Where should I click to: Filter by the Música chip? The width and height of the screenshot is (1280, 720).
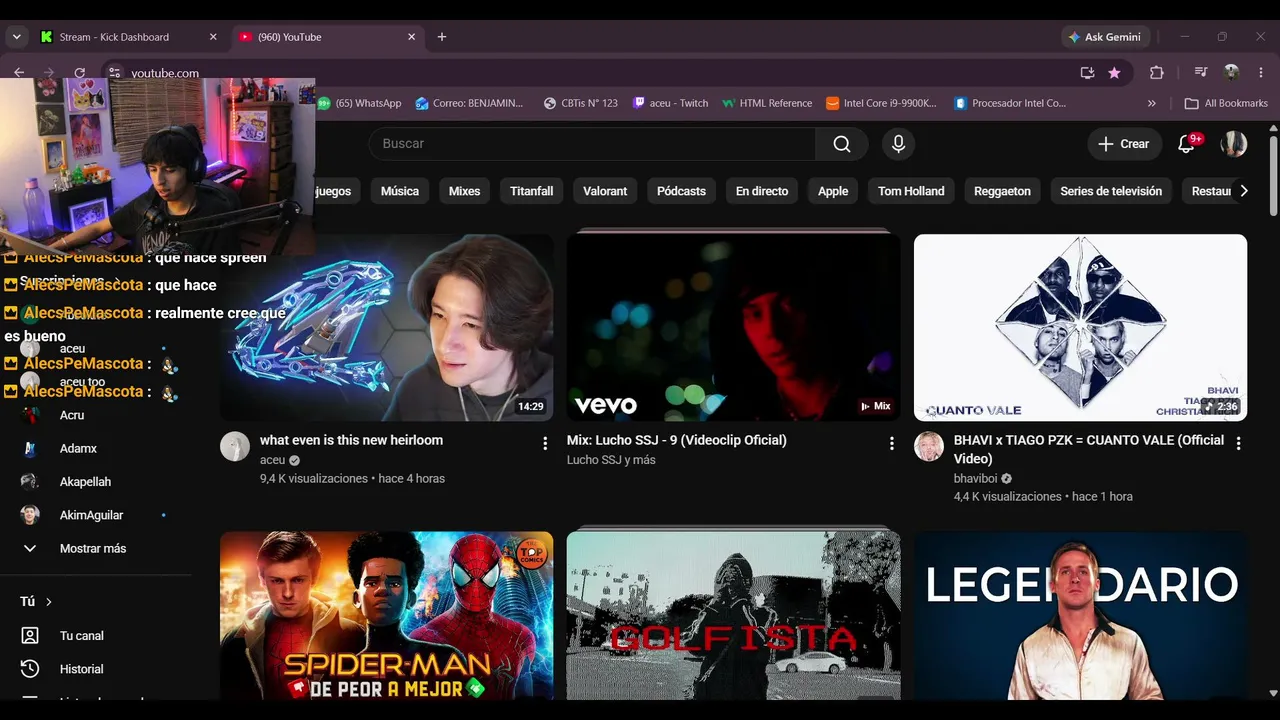tap(400, 191)
